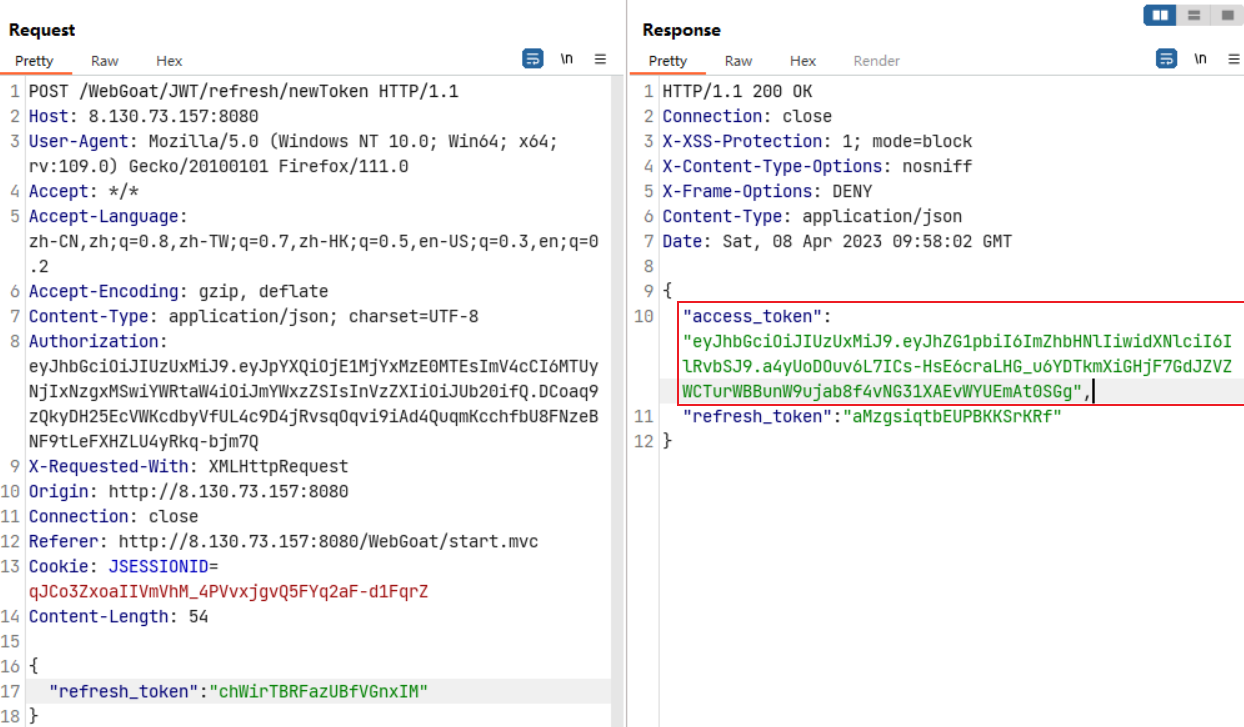This screenshot has width=1244, height=727.
Task: Switch to the Raw tab in Response
Action: (739, 61)
